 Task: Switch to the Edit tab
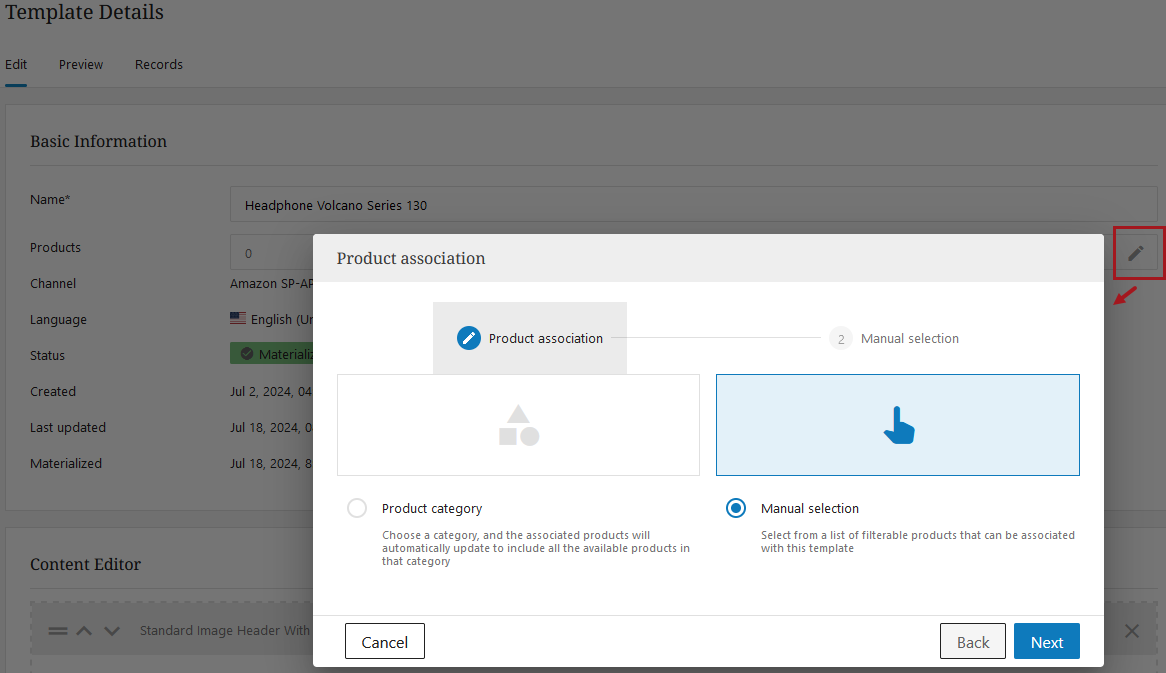pos(16,64)
